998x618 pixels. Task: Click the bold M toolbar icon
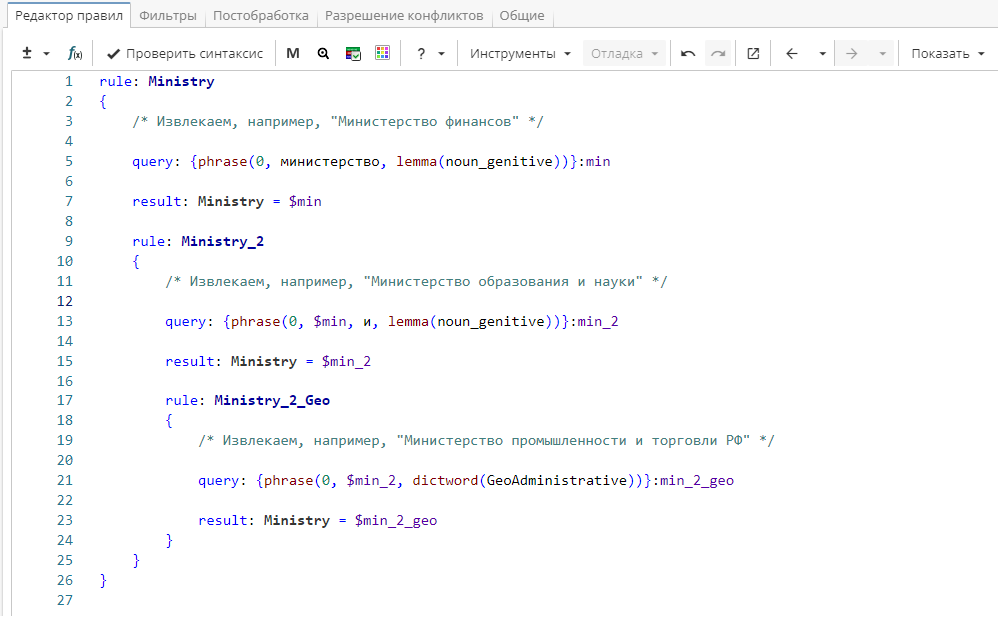(293, 53)
